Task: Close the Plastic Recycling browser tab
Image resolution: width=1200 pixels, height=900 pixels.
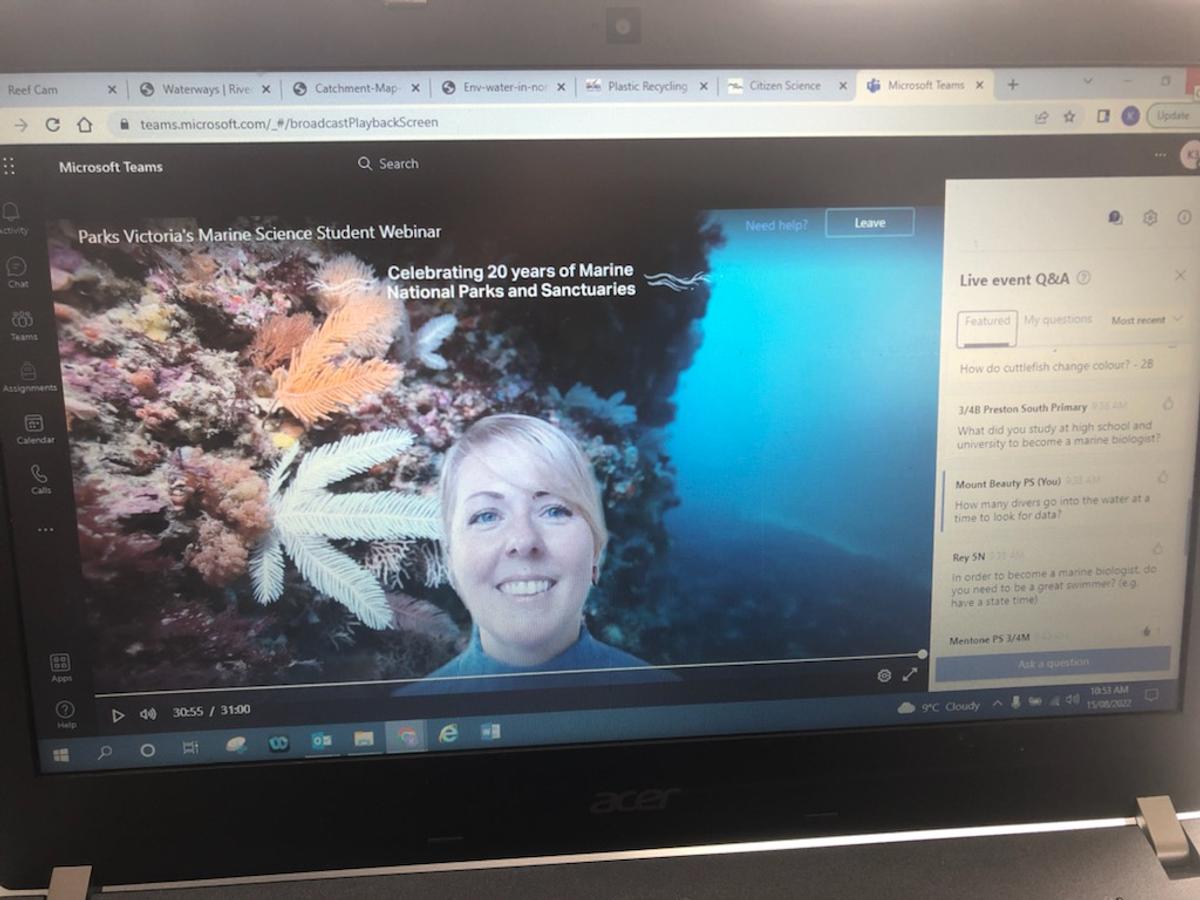Action: click(703, 87)
